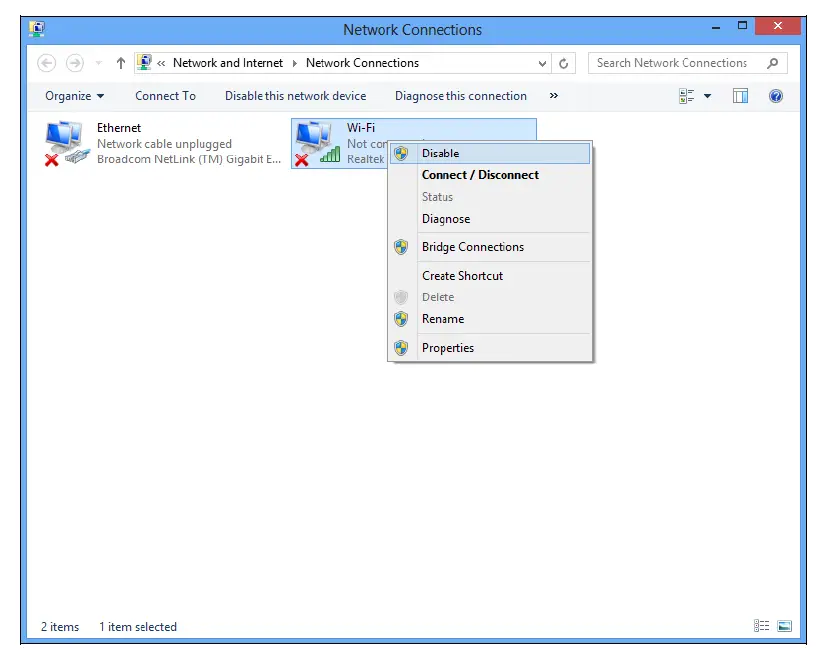
Task: Choose Connect / Disconnect from context menu
Action: click(490, 175)
